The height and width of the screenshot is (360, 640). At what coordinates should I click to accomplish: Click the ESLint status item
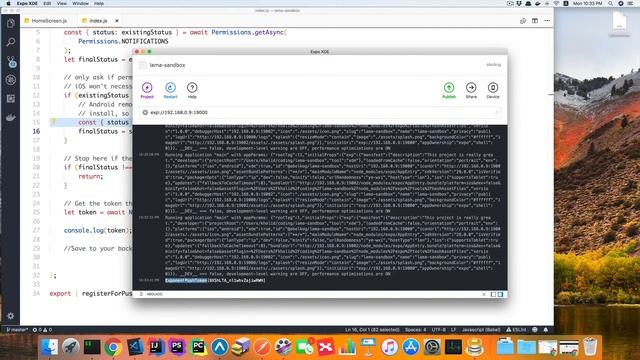pyautogui.click(x=516, y=329)
